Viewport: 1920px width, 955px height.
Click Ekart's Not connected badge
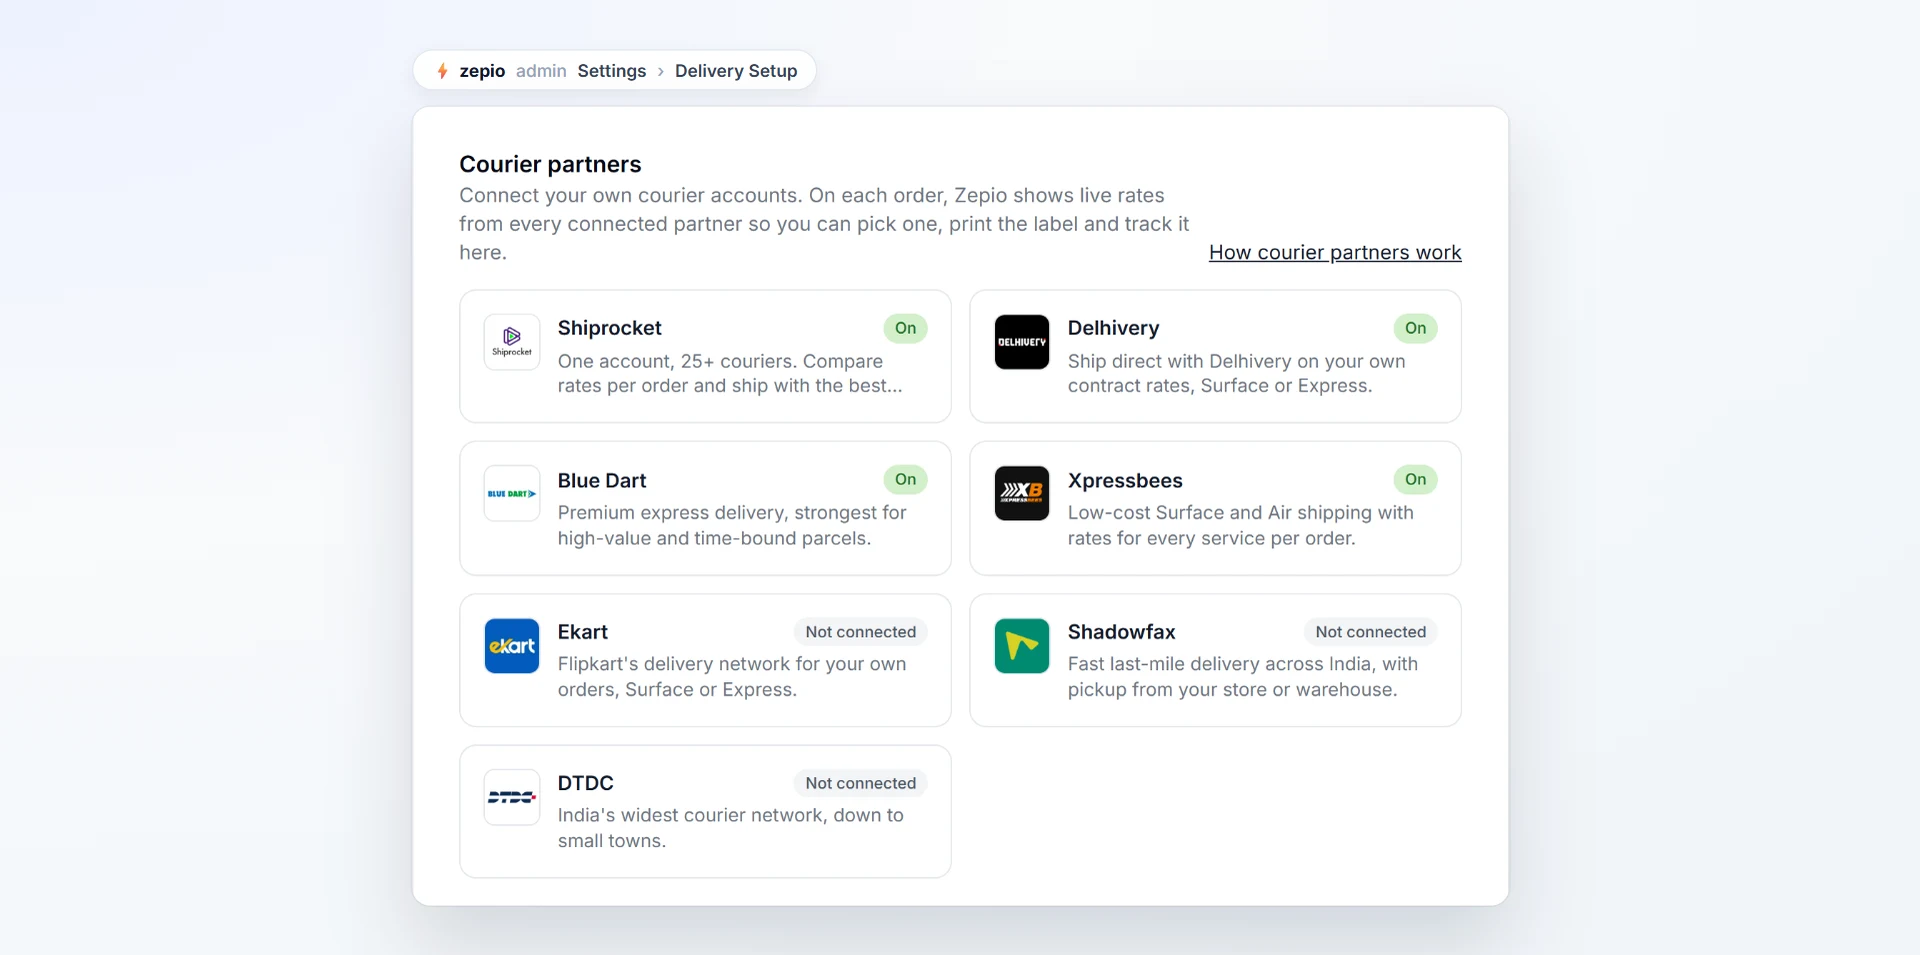tap(861, 632)
